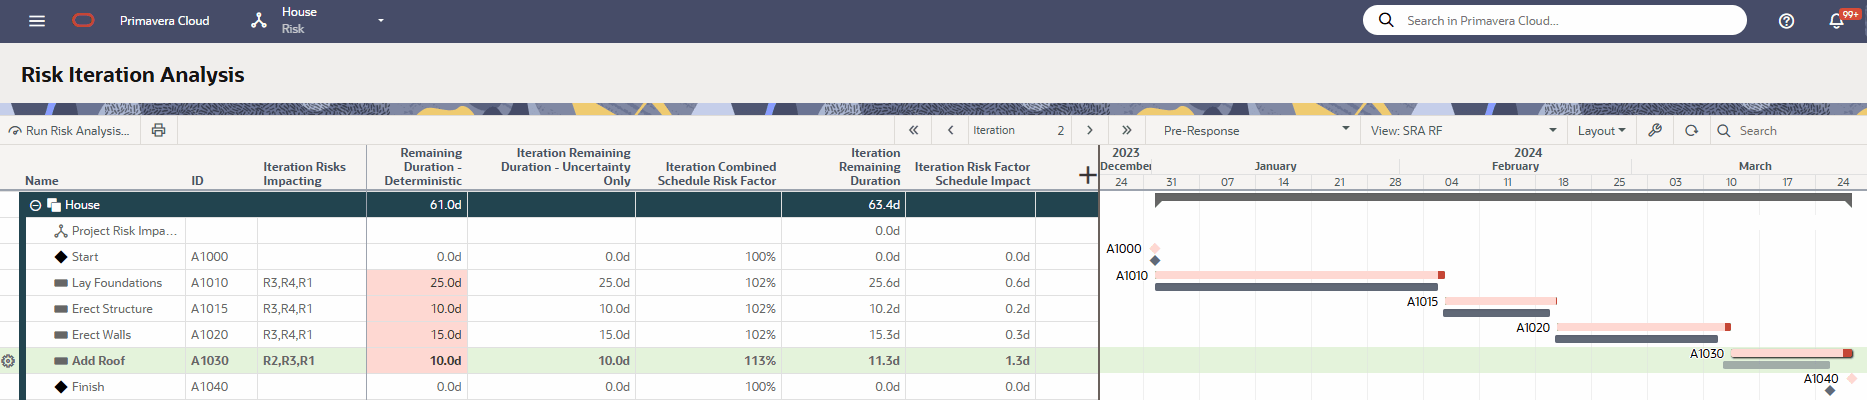Click the February timescale header
This screenshot has height=400, width=1867.
pos(1515,166)
